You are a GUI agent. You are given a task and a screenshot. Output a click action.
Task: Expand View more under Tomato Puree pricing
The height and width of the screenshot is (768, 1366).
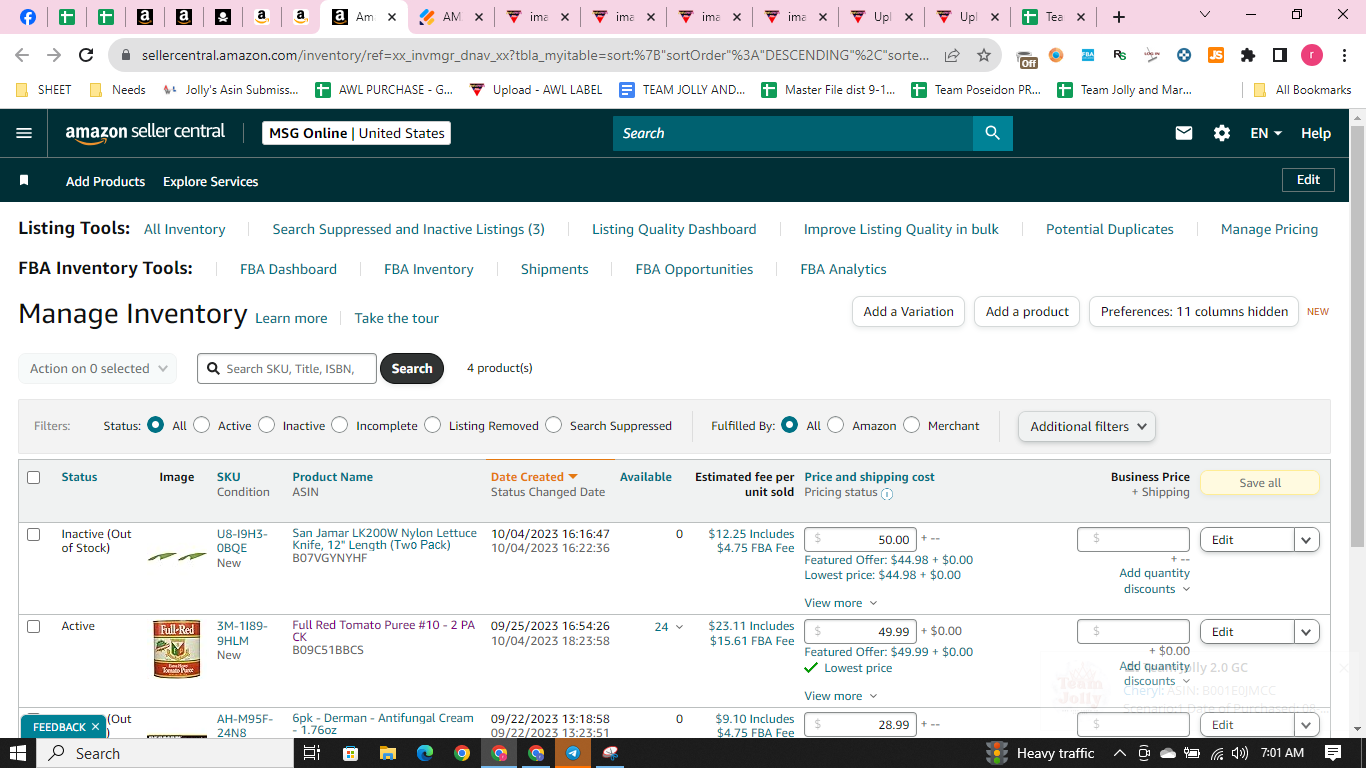[x=840, y=696]
